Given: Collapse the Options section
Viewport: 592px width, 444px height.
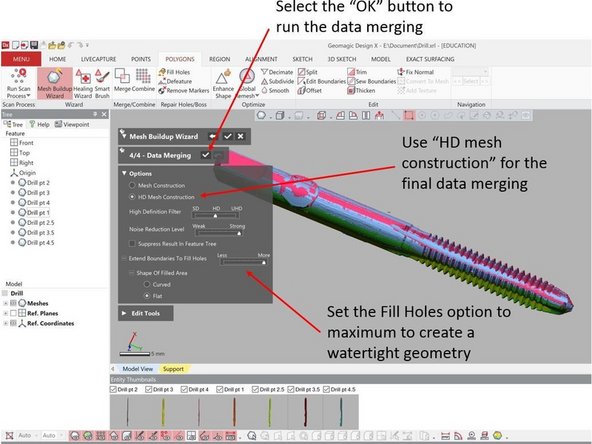Looking at the screenshot, I should click(x=124, y=173).
